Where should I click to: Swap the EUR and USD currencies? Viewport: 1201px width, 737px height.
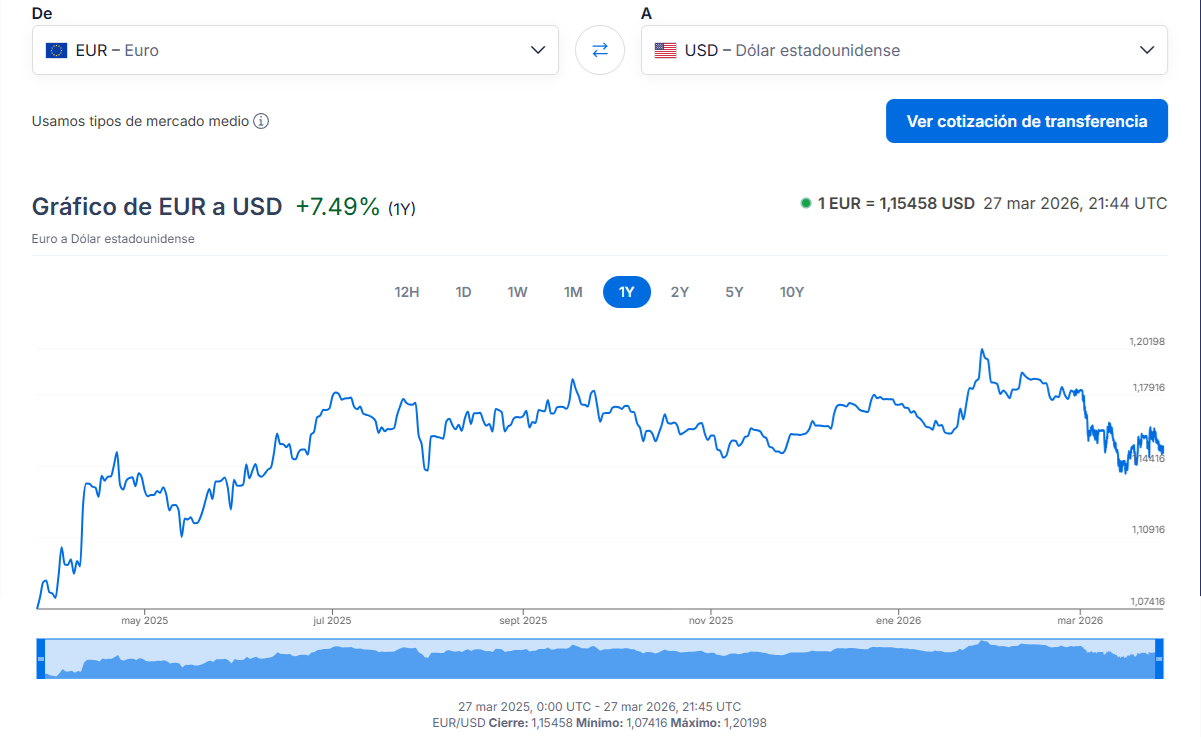[600, 50]
